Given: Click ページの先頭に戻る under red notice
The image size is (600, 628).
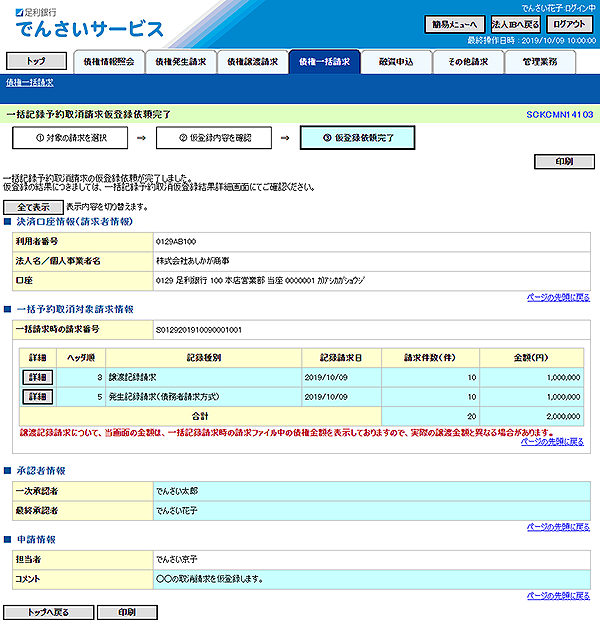Looking at the screenshot, I should [x=552, y=442].
